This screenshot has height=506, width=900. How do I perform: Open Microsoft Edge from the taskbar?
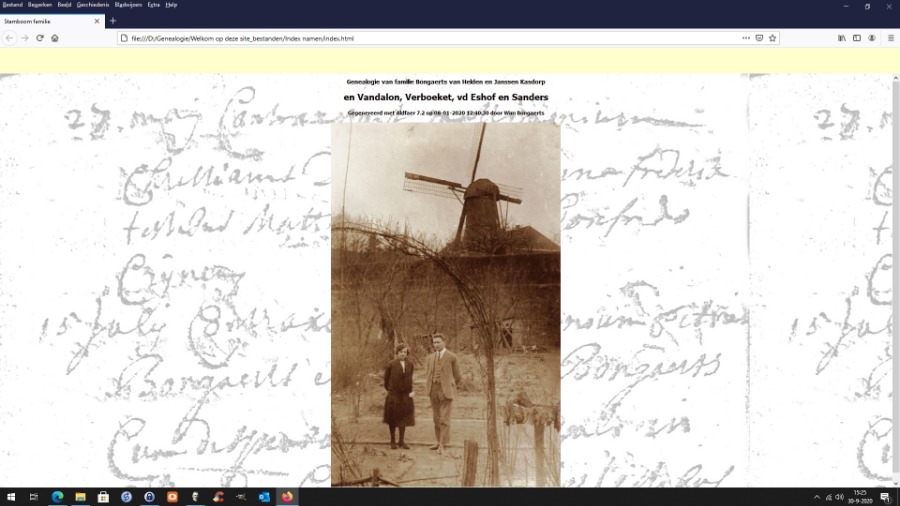[x=57, y=497]
